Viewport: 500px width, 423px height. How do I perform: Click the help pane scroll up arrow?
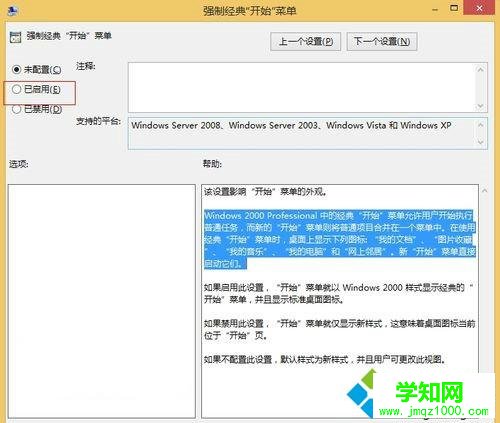click(x=485, y=191)
